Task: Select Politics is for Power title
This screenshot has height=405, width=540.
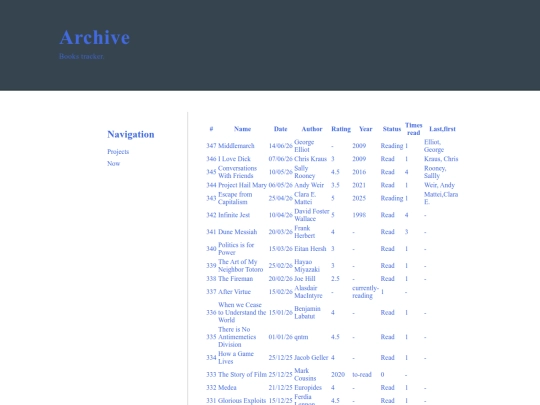Action: click(x=236, y=249)
